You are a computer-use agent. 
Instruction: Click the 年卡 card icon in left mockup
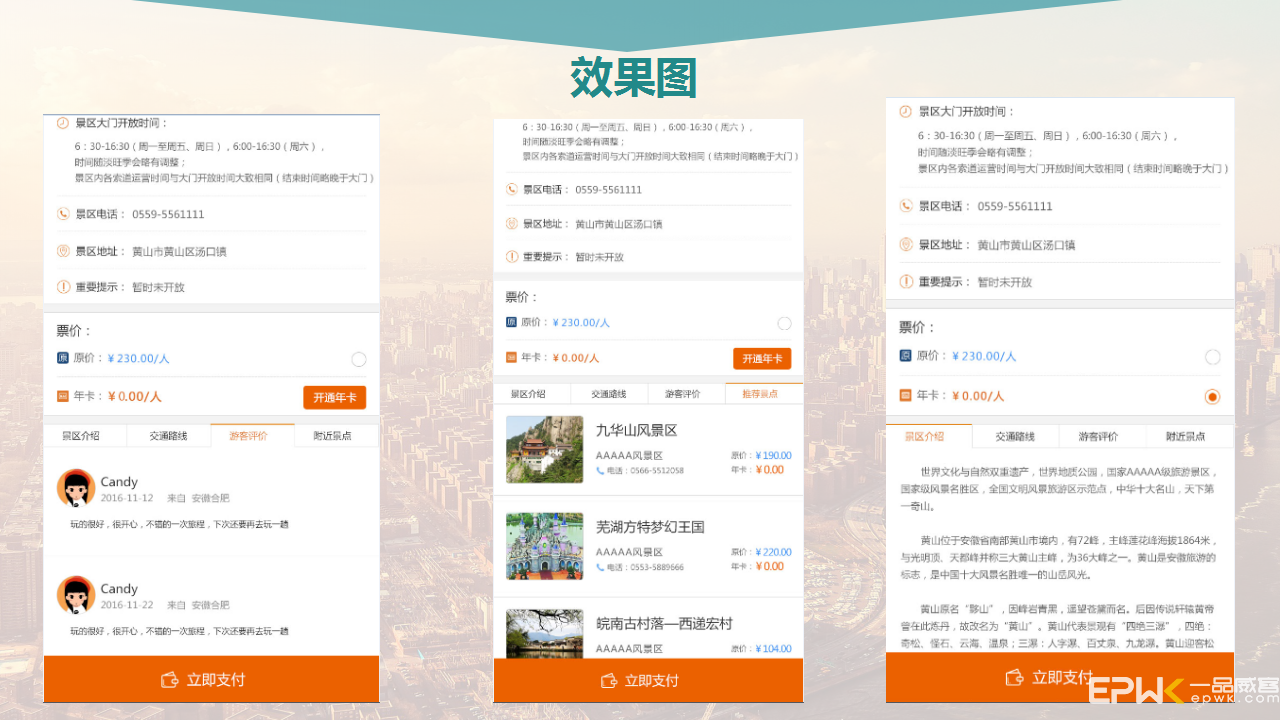(x=63, y=396)
